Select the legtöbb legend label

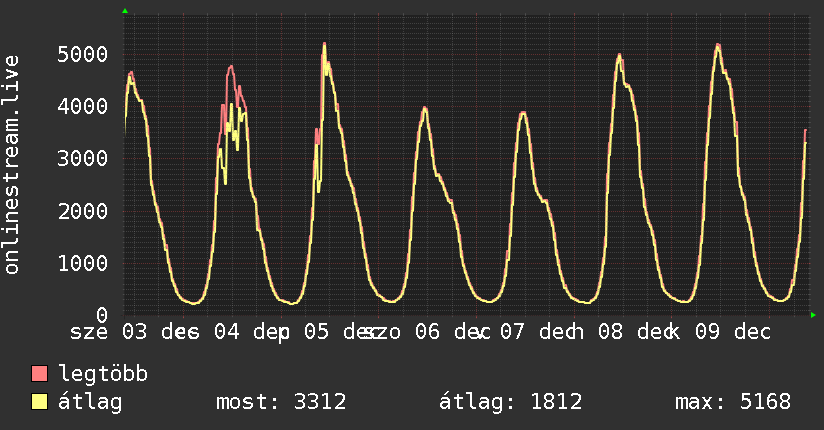103,374
